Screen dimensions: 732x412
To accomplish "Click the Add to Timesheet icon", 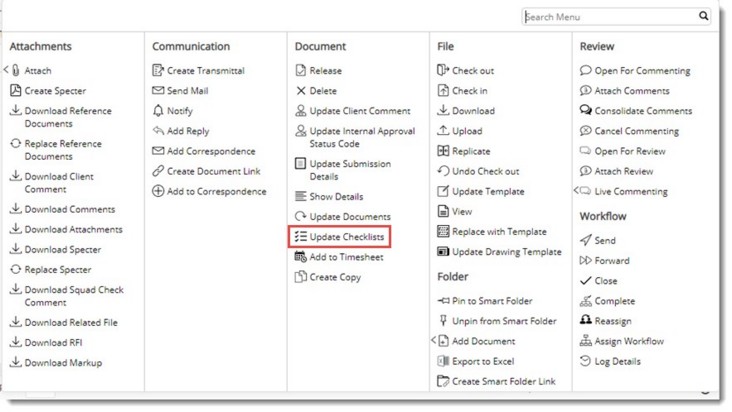I will pos(301,257).
